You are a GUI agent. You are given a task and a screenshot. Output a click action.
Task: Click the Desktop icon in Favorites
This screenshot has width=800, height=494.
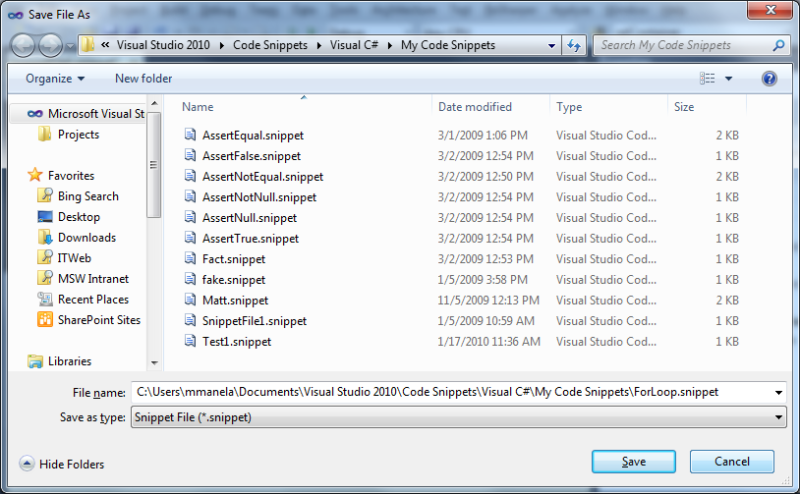(45, 217)
